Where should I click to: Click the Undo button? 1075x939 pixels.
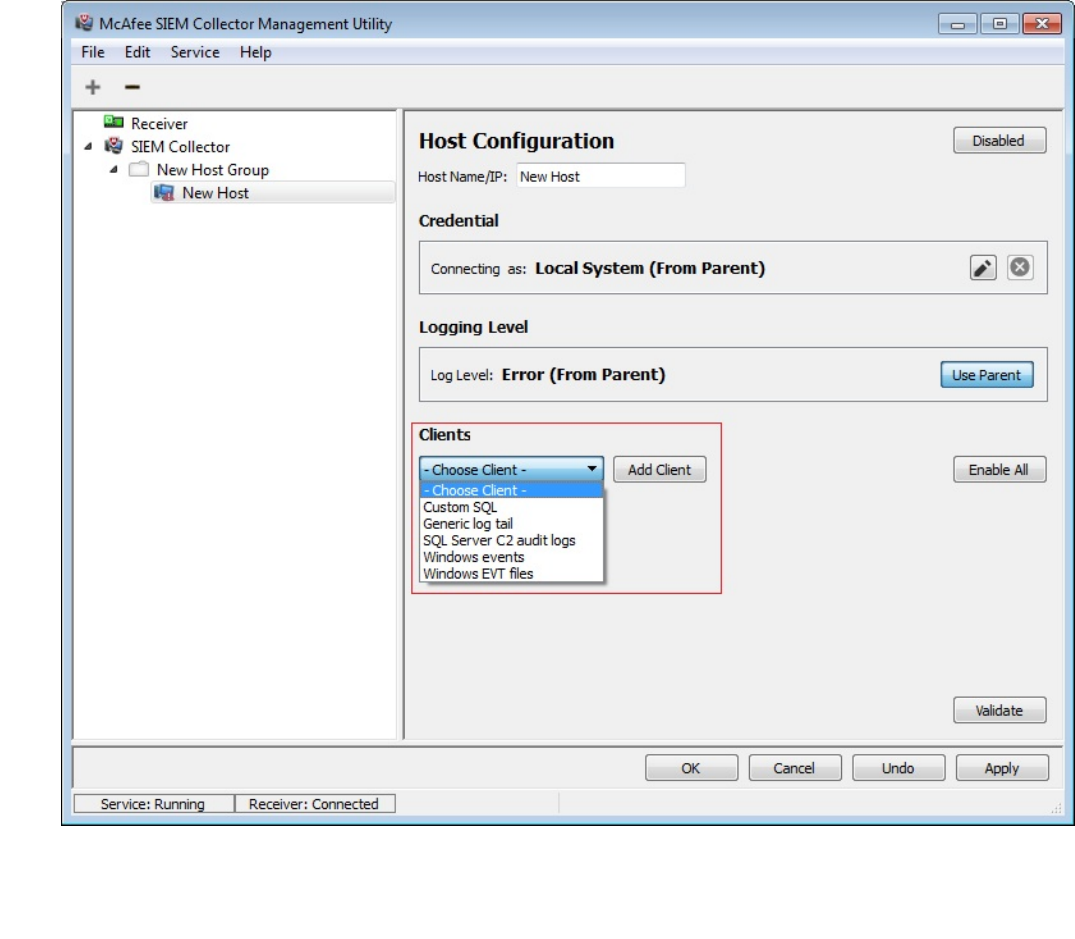pyautogui.click(x=898, y=768)
